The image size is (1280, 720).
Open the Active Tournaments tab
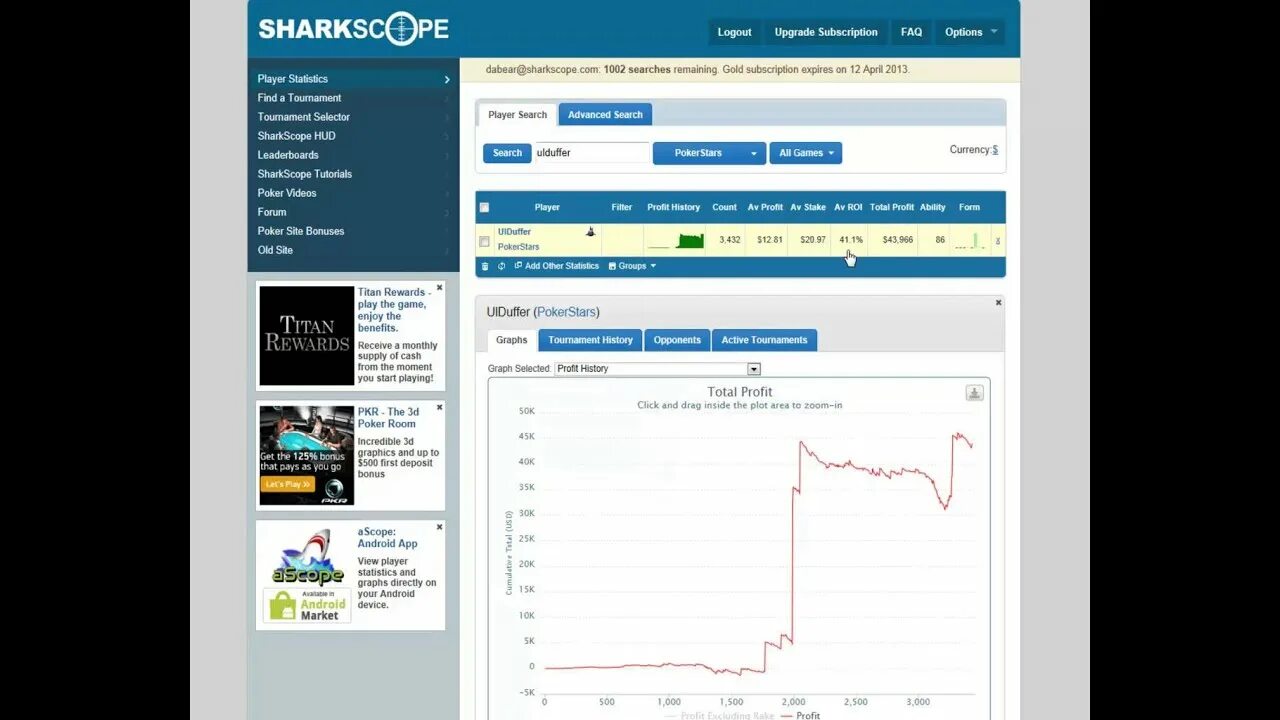[765, 340]
